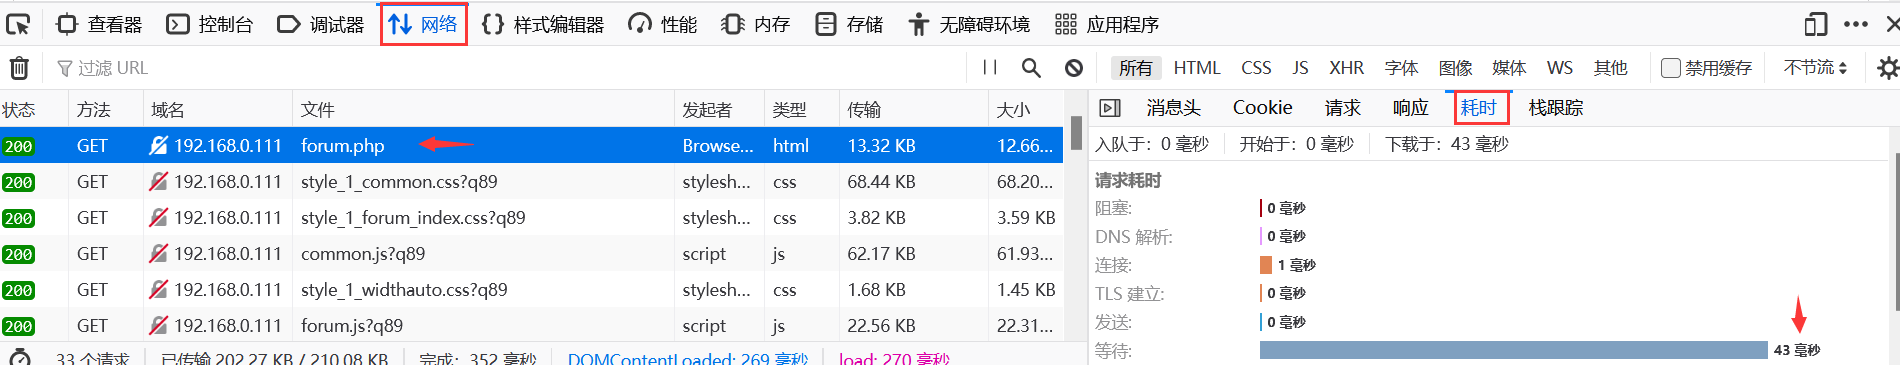
Task: Open the 不节流 throttling dropdown
Action: tap(1815, 68)
